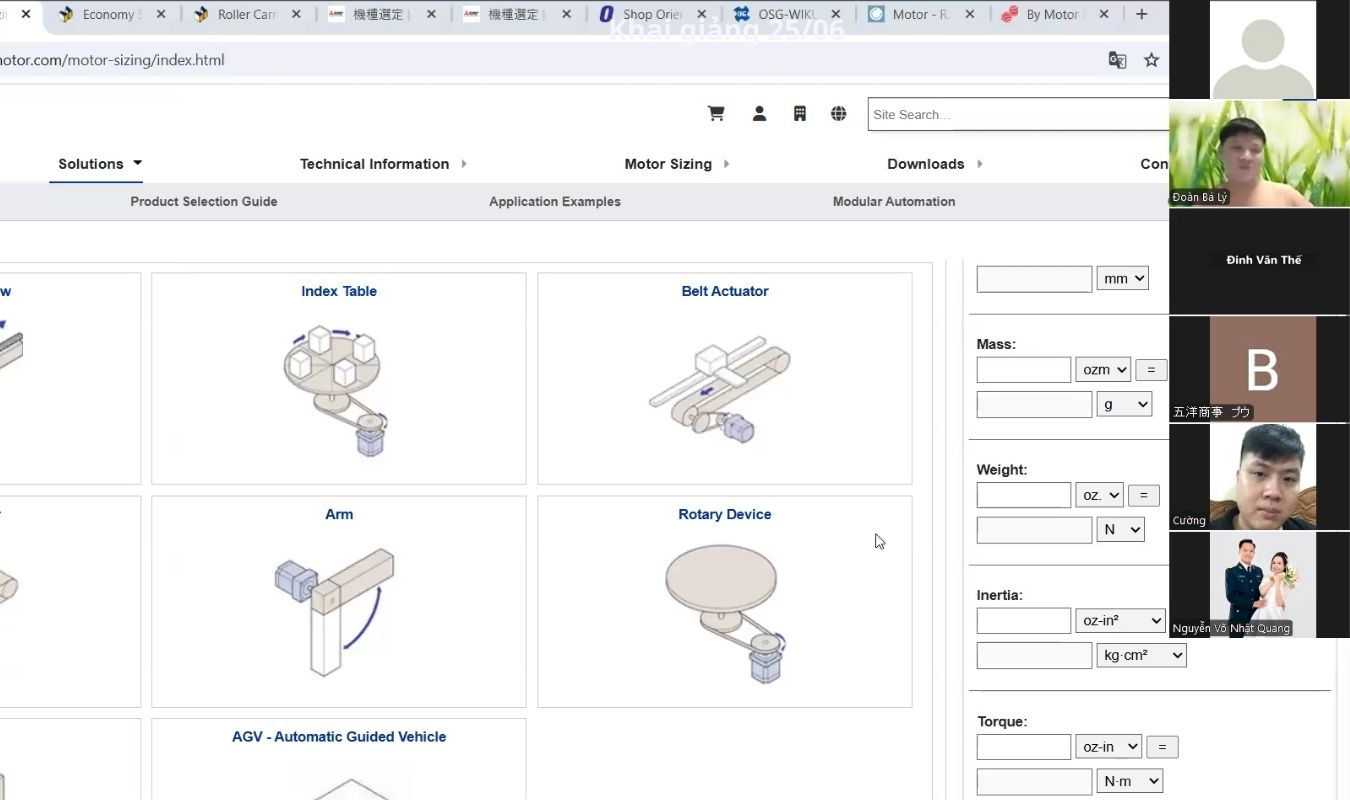
Task: Select the participant tile with letter B
Action: (1259, 369)
